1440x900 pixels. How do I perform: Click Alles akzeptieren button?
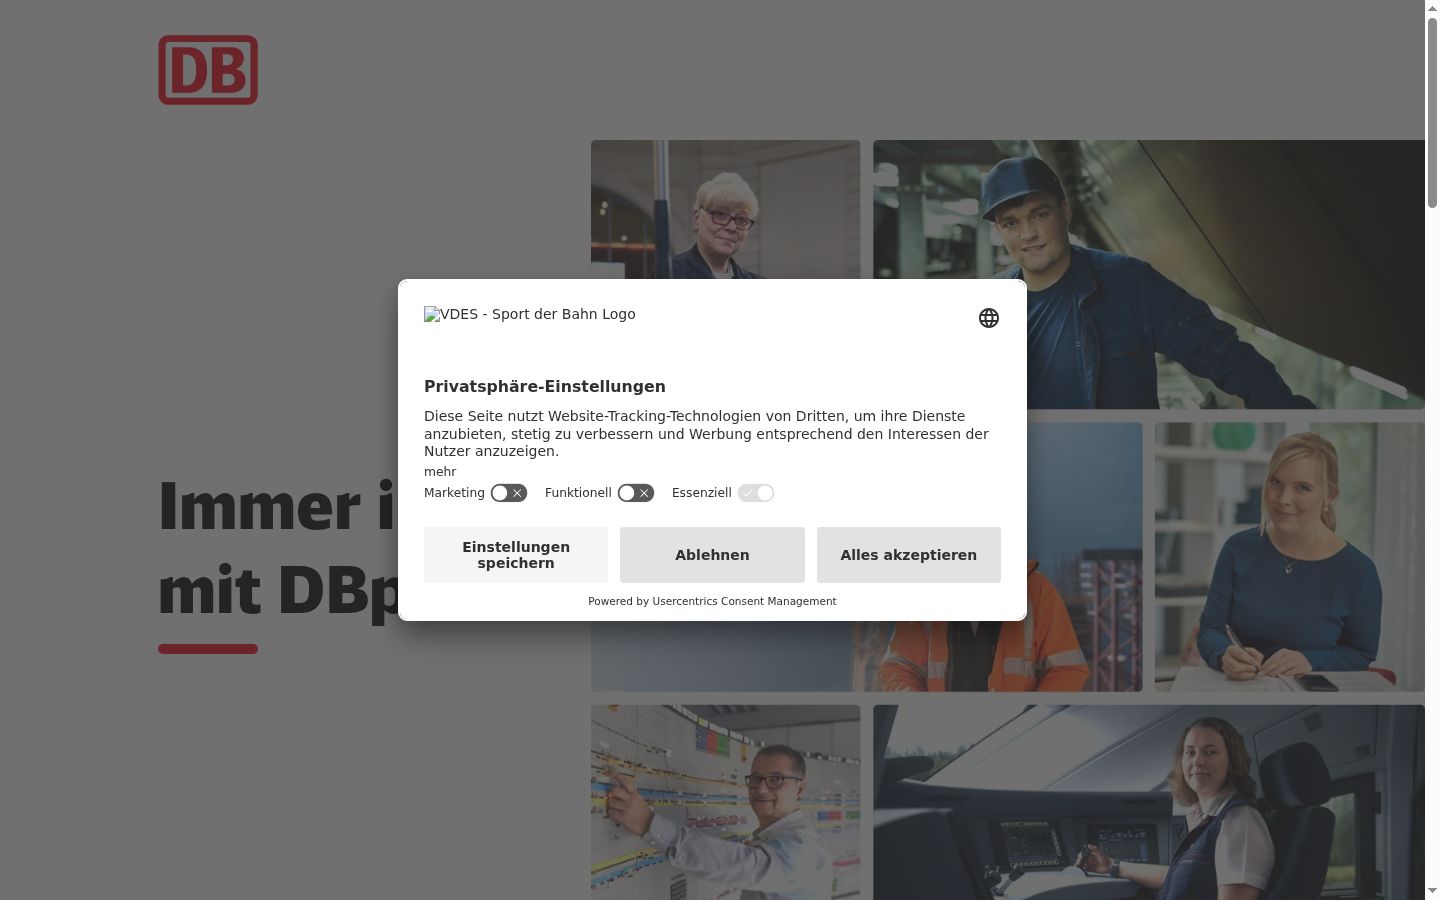[x=908, y=555]
